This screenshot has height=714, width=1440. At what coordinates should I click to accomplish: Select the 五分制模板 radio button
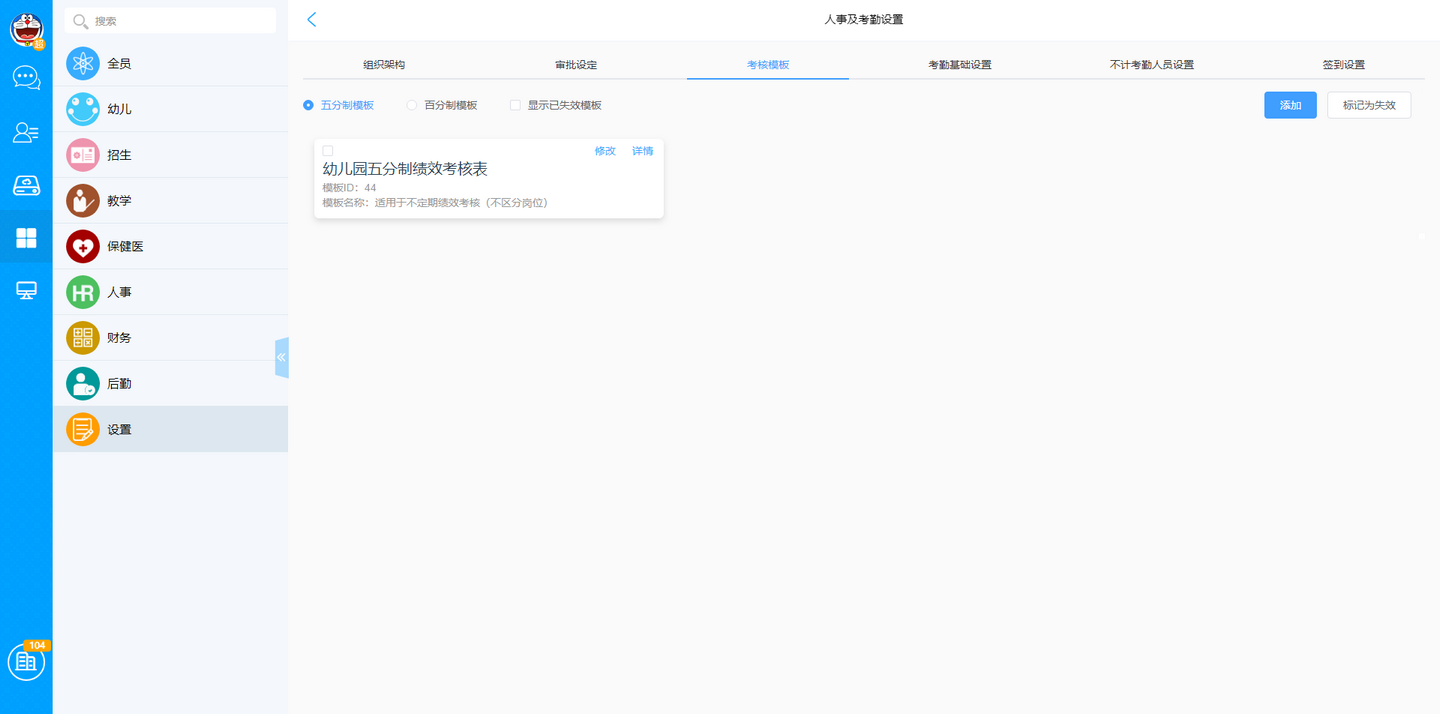[308, 105]
